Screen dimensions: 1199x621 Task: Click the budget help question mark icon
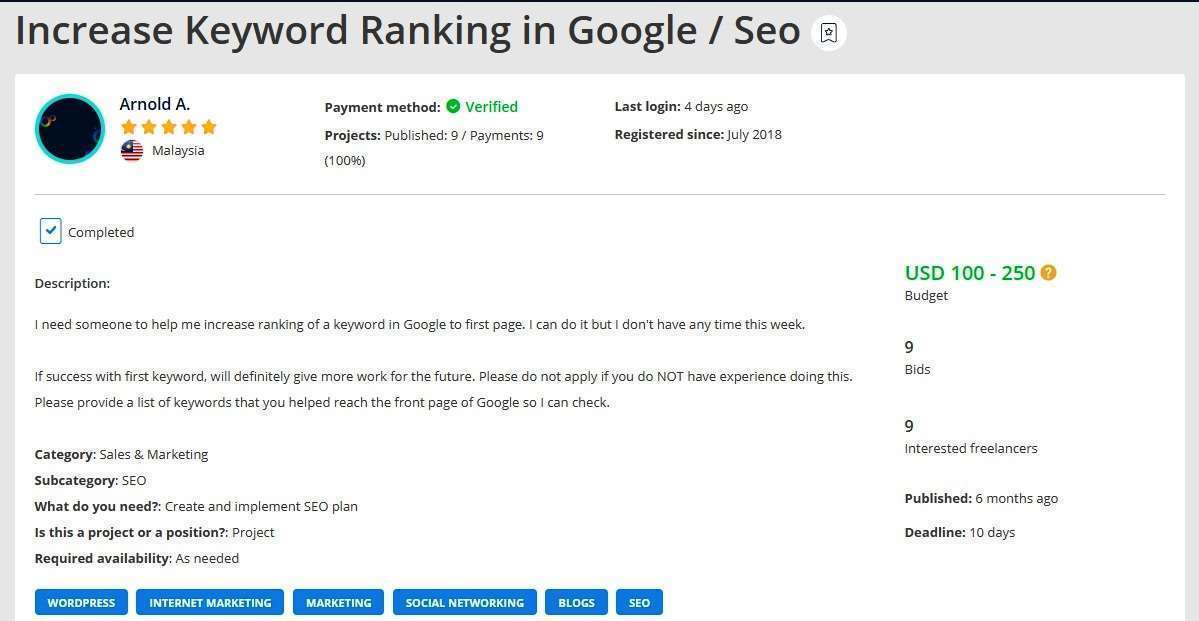[x=1048, y=273]
